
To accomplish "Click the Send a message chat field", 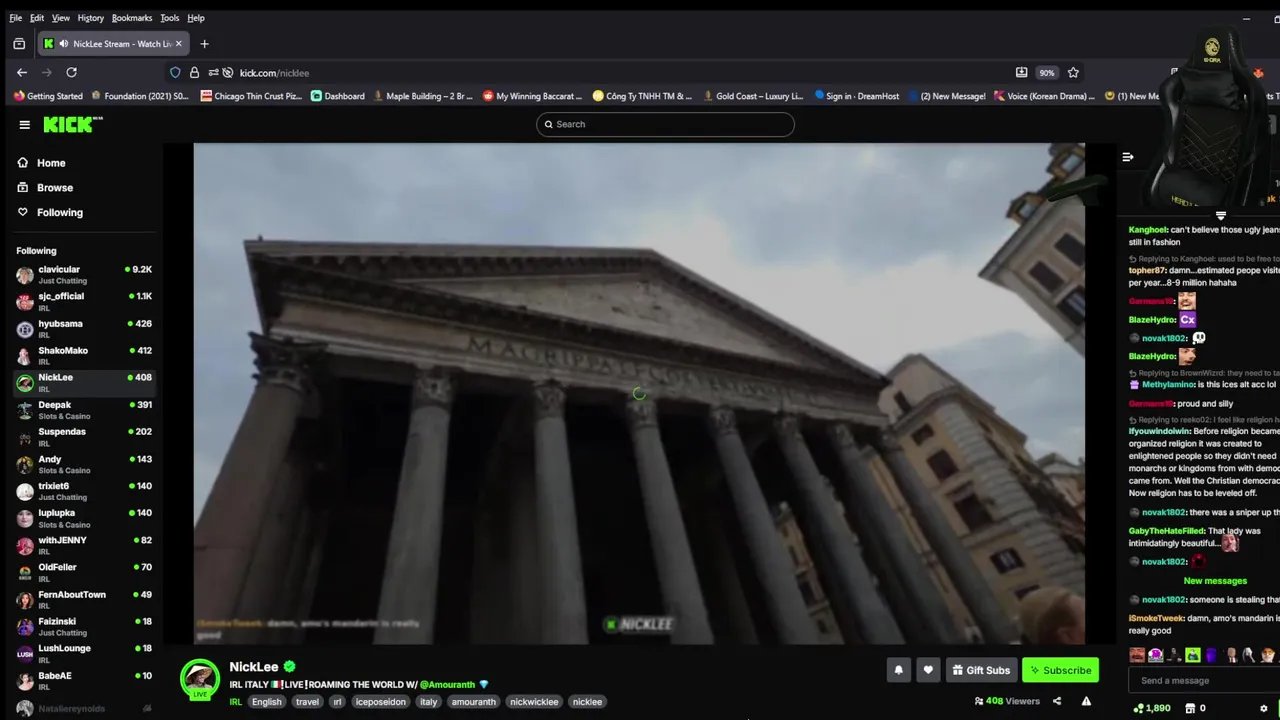I will coord(1204,681).
